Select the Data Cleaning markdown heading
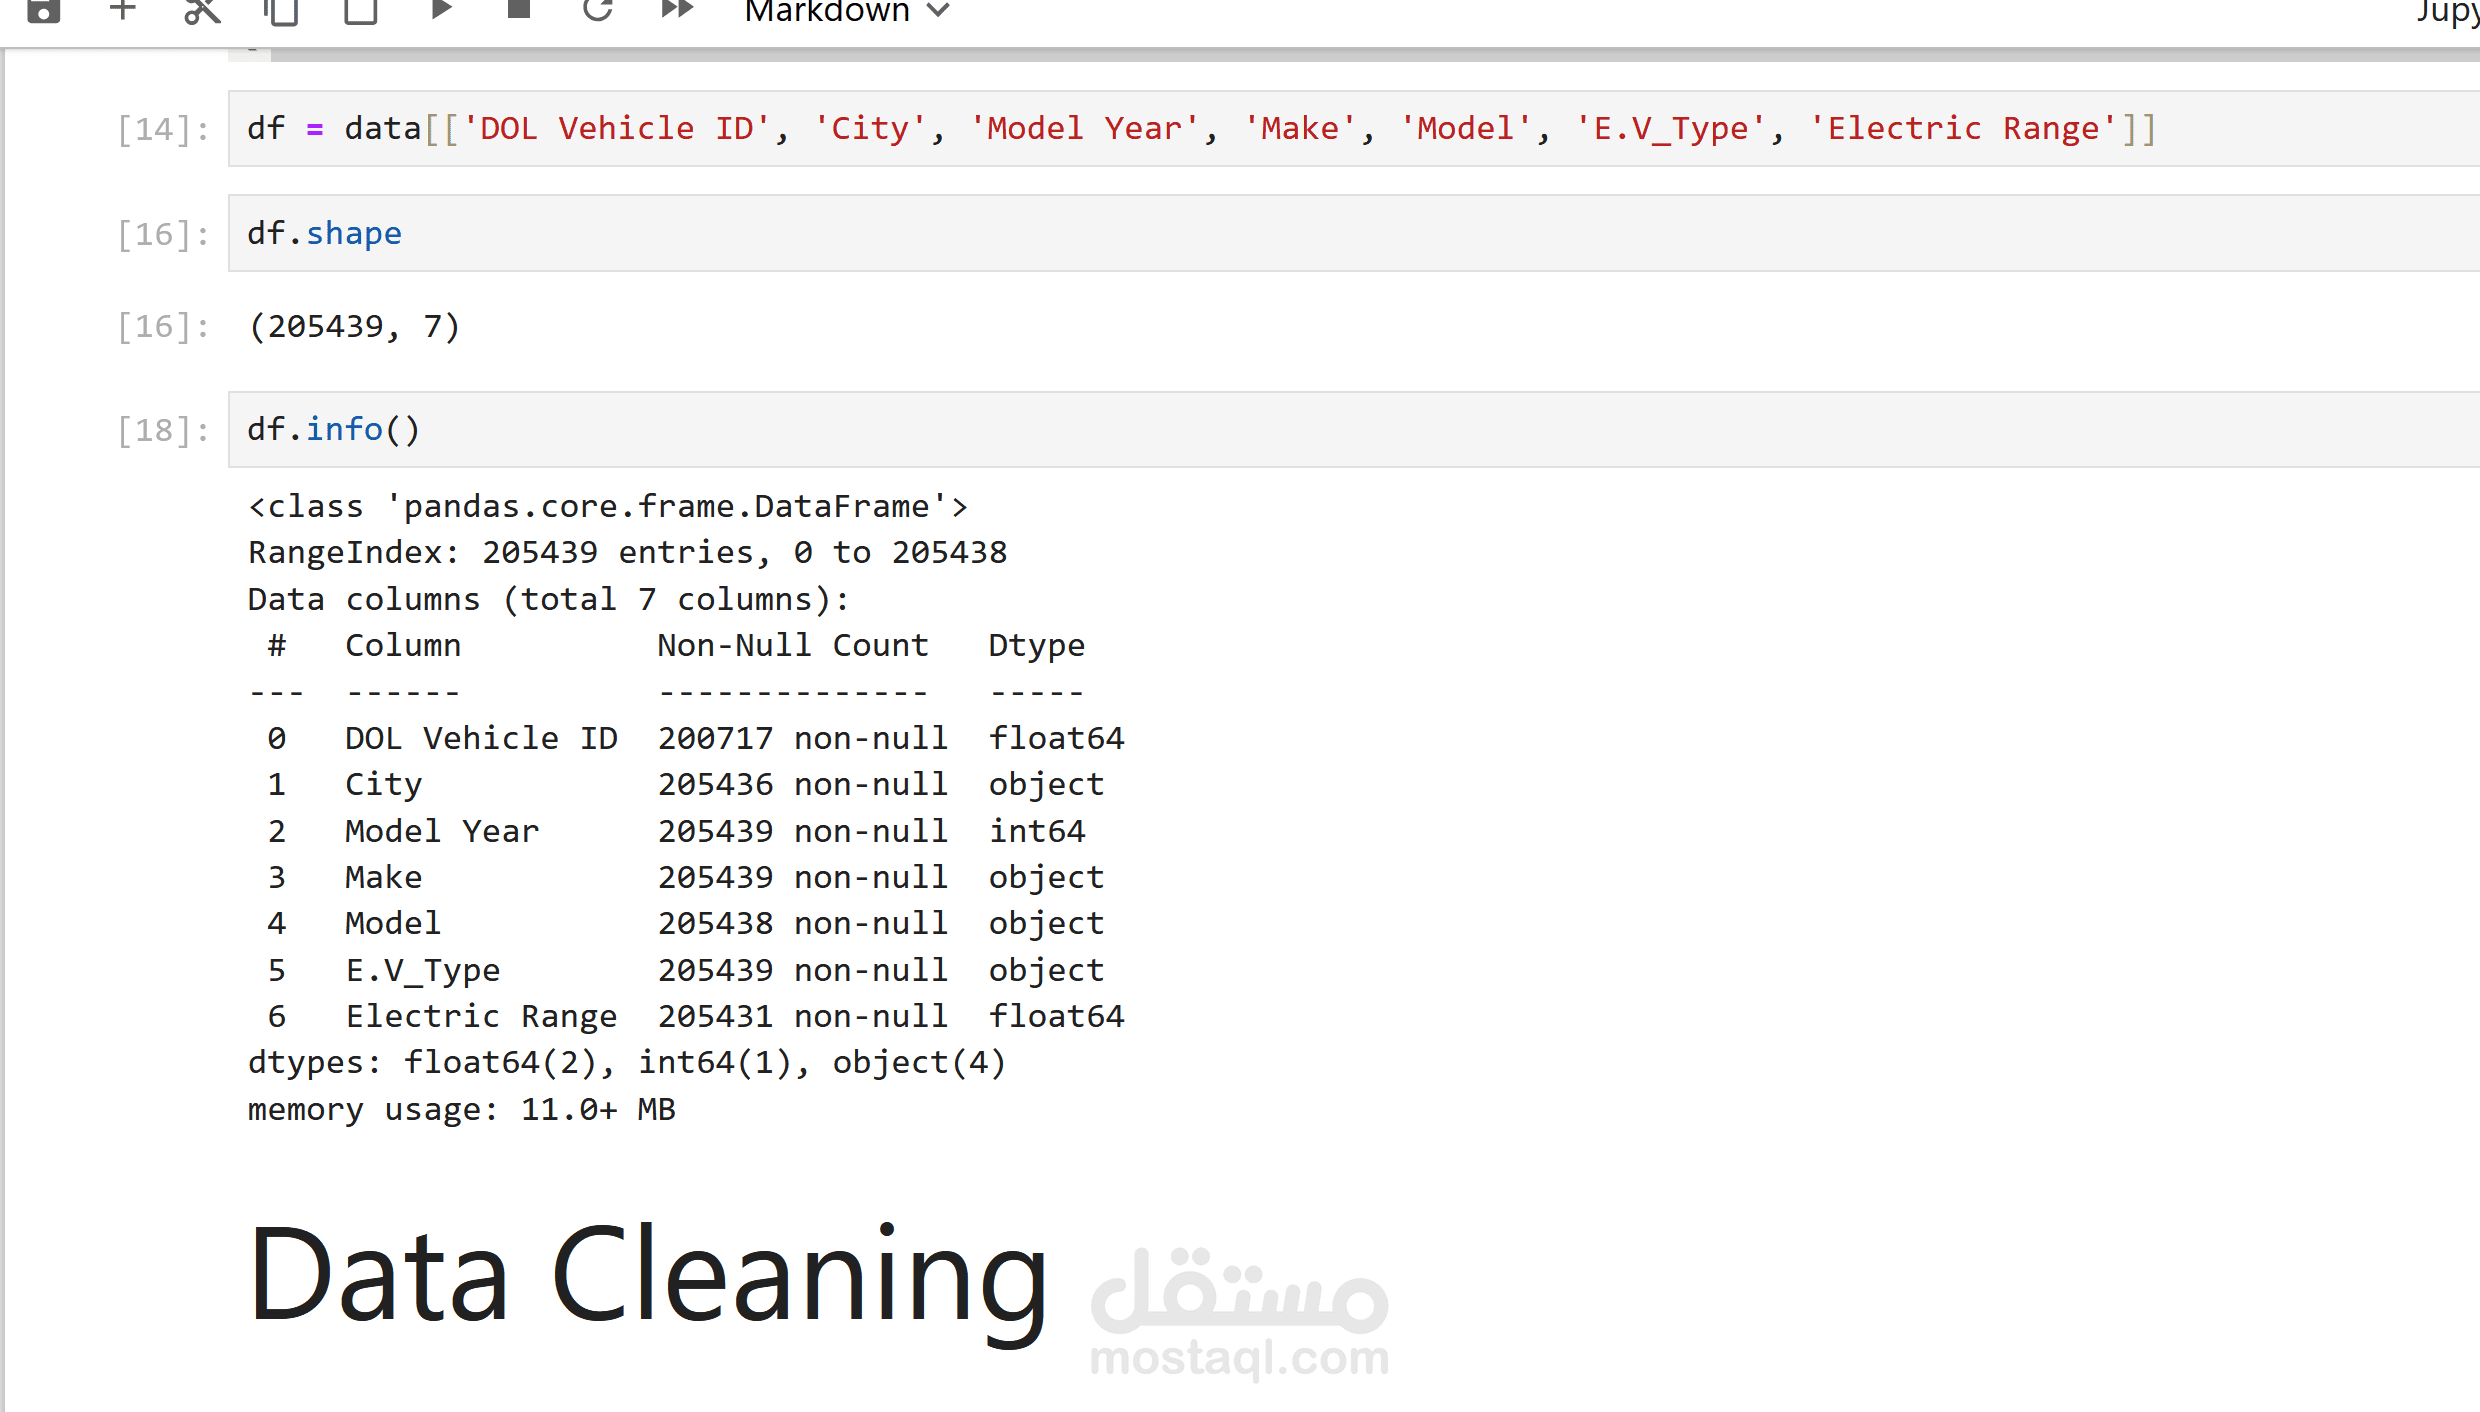Screen dimensions: 2480x1412 [x=648, y=1275]
